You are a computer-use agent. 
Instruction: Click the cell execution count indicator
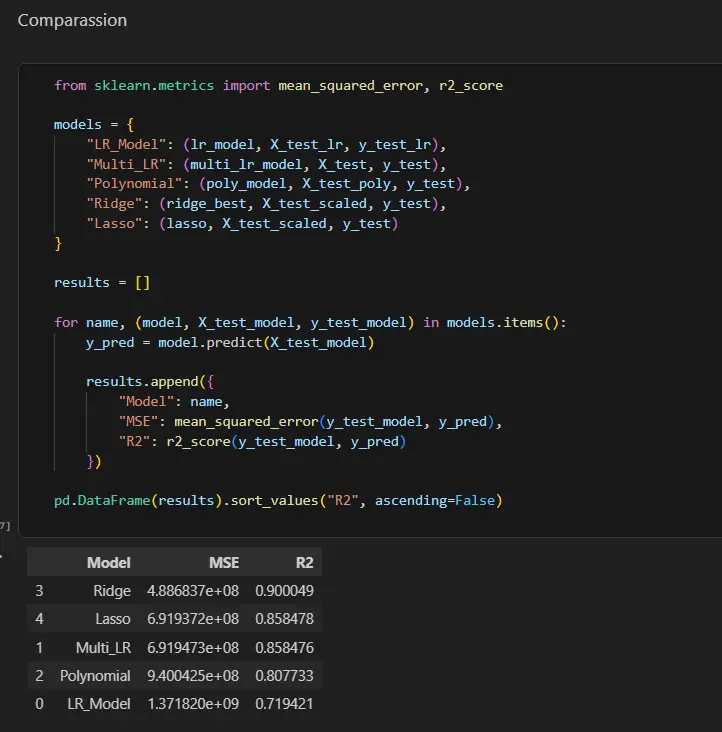click(5, 526)
